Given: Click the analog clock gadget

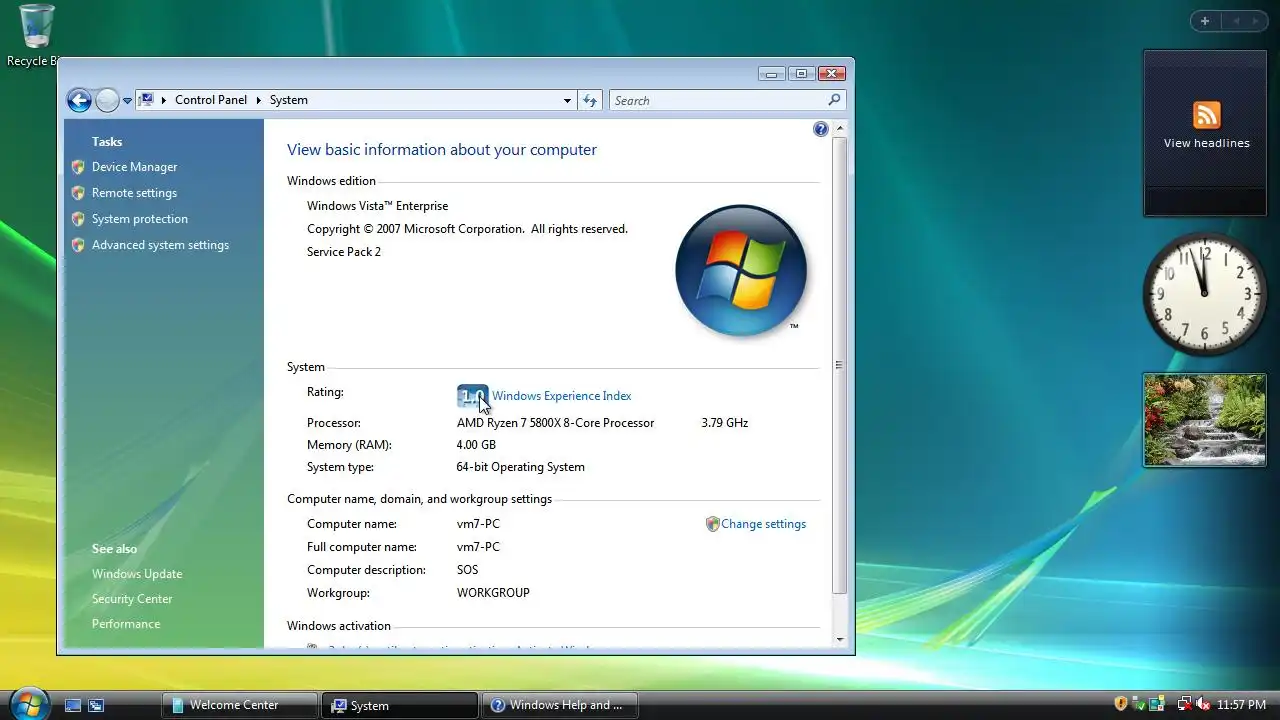Looking at the screenshot, I should pyautogui.click(x=1204, y=294).
